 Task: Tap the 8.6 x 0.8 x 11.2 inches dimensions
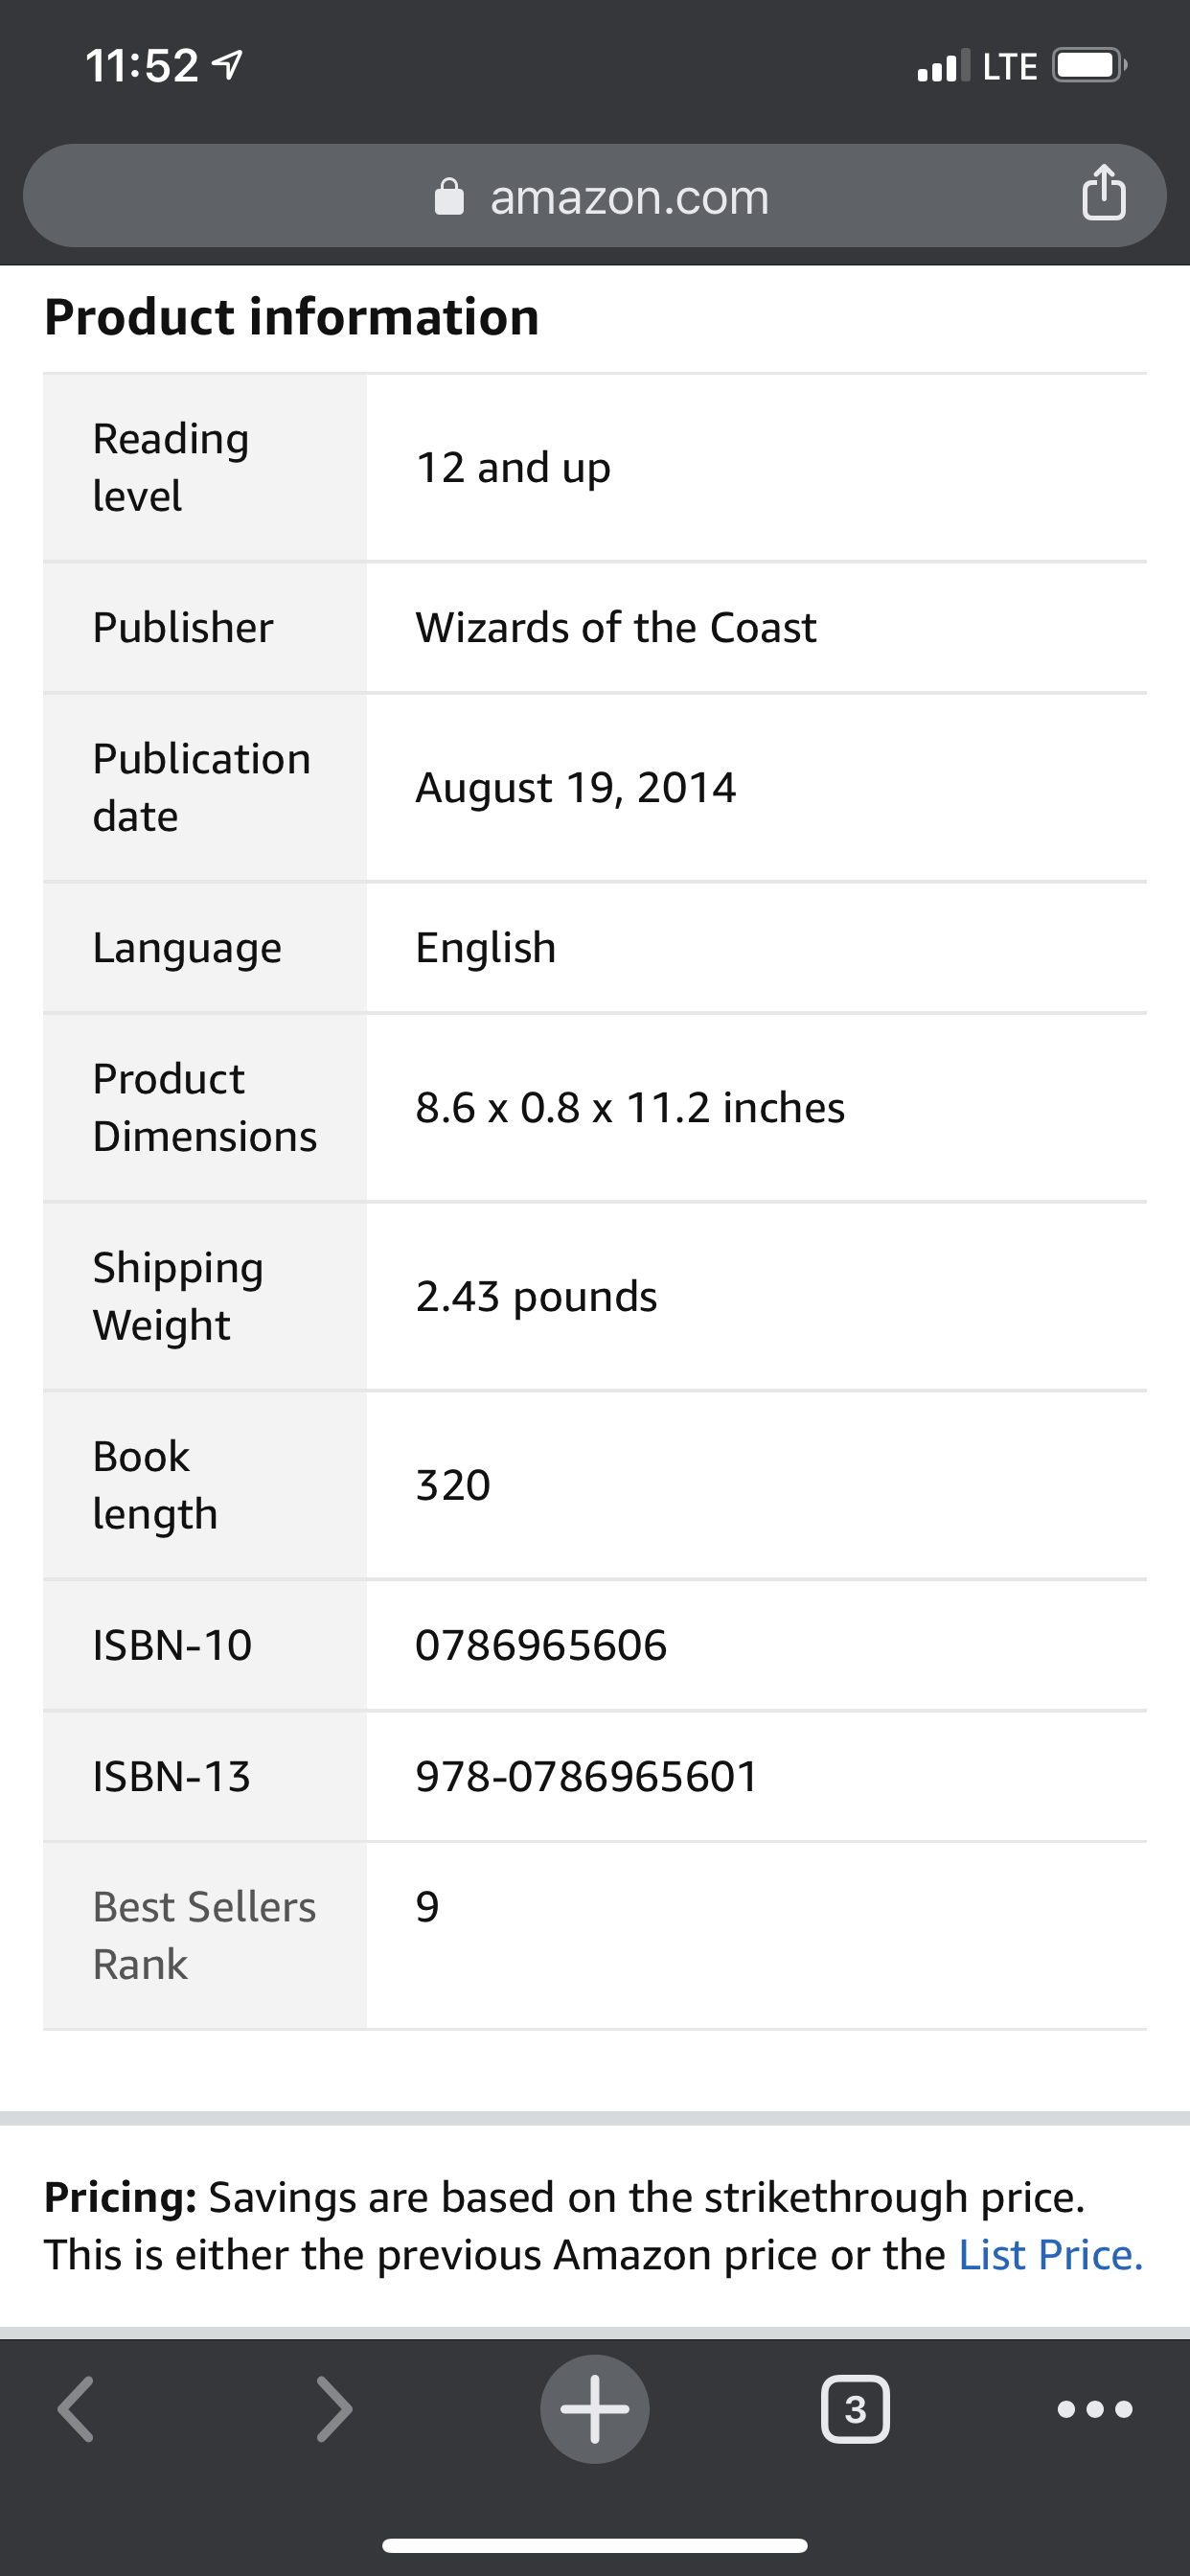point(630,1108)
